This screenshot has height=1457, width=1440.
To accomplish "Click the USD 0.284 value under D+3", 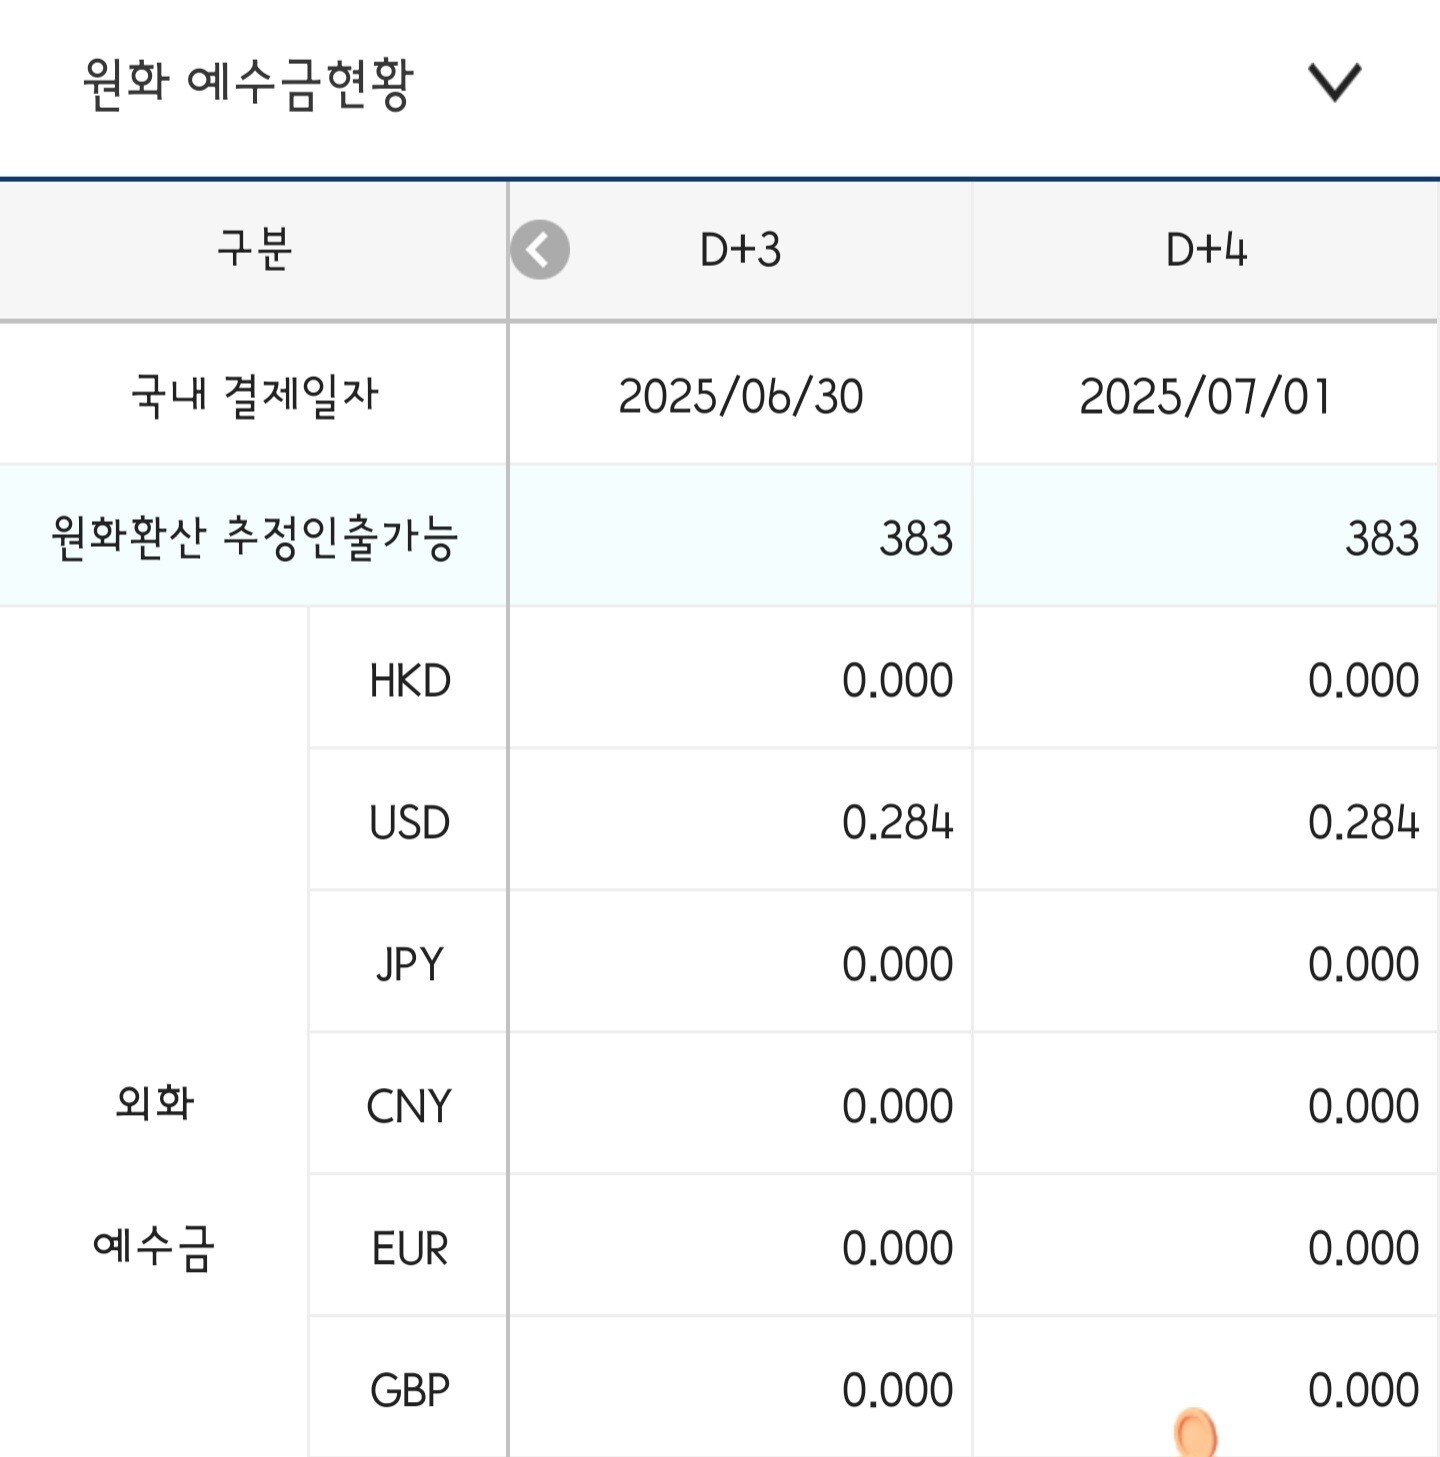I will [897, 823].
